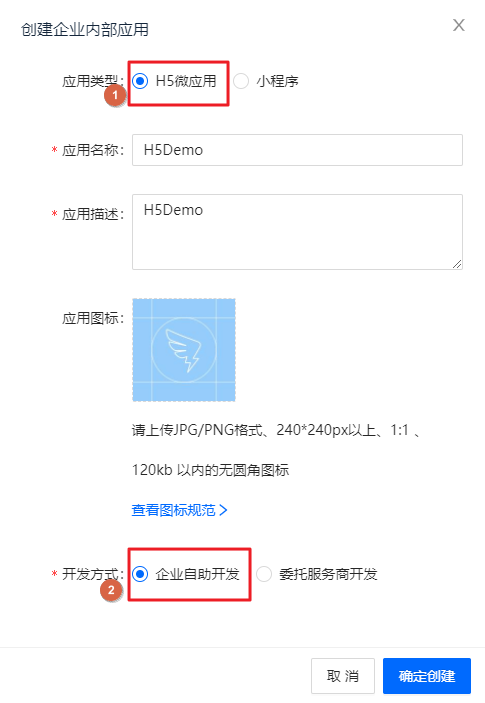This screenshot has width=485, height=703.
Task: Confirm with the 确定创建 button
Action: click(x=427, y=676)
